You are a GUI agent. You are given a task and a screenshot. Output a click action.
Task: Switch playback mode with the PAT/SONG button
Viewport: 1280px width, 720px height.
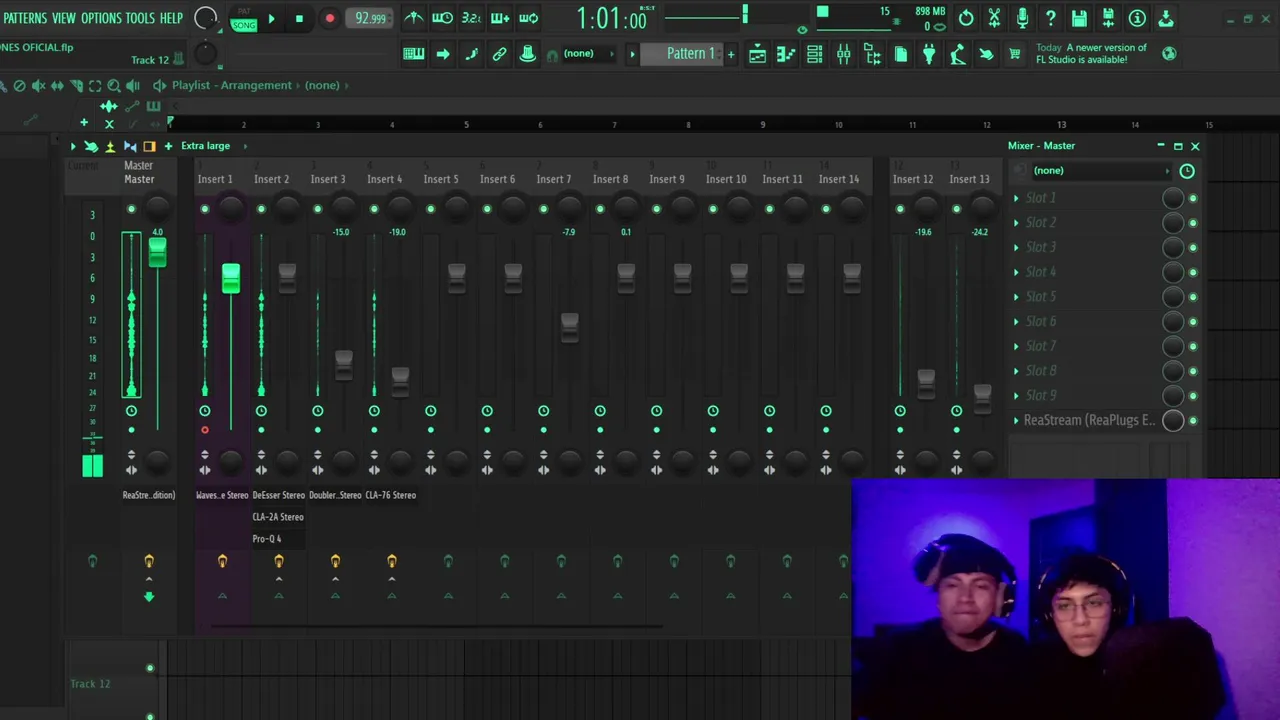point(244,19)
